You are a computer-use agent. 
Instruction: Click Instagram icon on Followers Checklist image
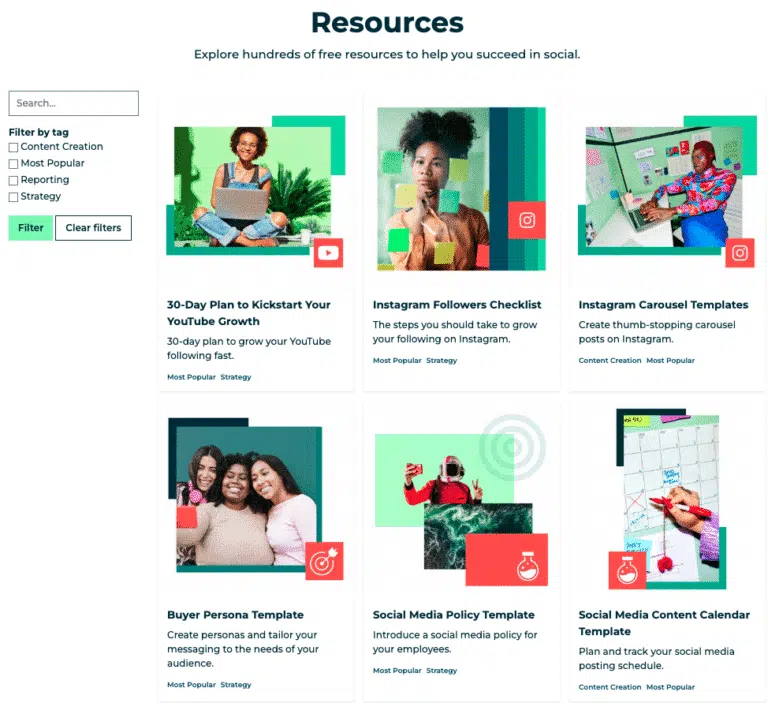527,220
